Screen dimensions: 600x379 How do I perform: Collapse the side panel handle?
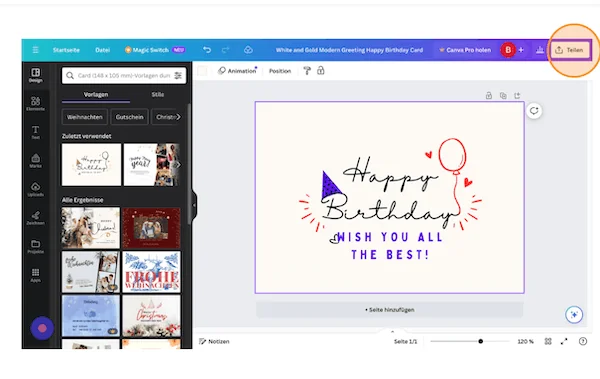(194, 205)
